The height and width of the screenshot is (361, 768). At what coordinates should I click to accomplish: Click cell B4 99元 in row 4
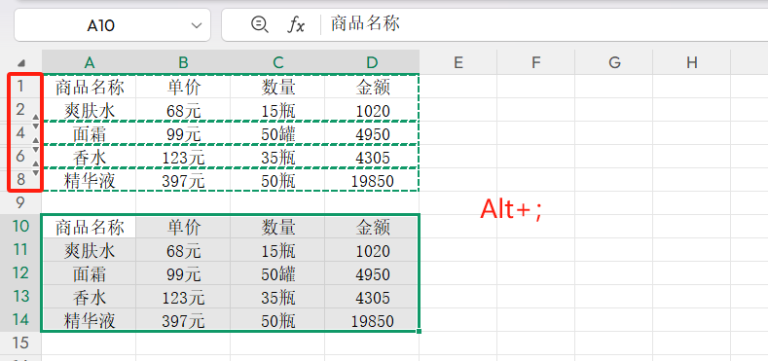[x=183, y=133]
